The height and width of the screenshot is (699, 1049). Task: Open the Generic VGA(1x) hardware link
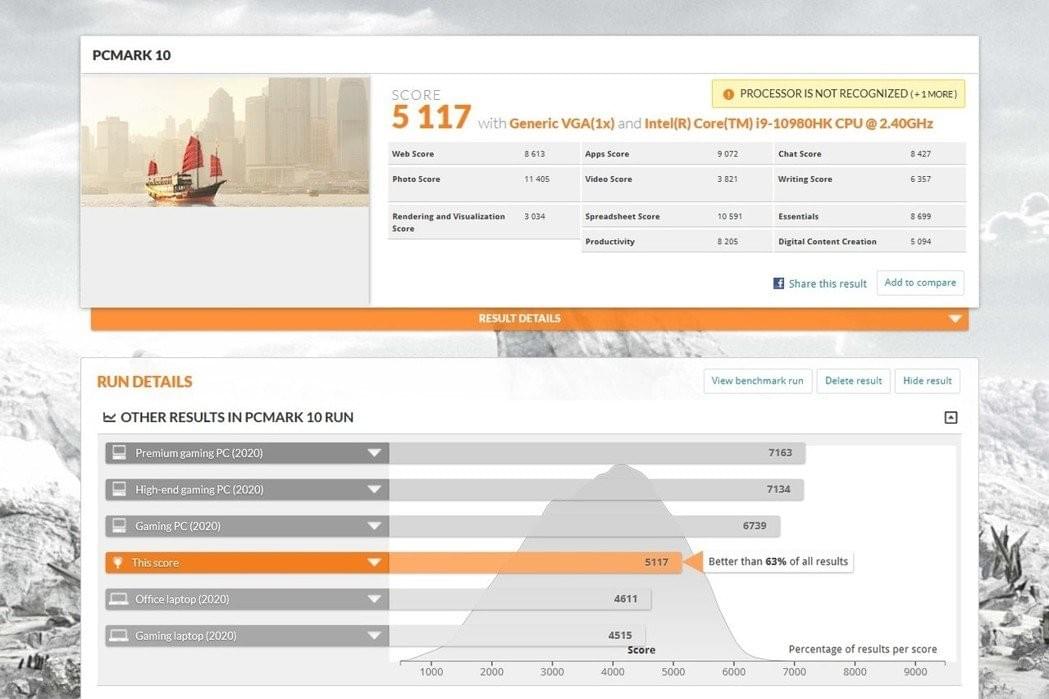pyautogui.click(x=561, y=123)
